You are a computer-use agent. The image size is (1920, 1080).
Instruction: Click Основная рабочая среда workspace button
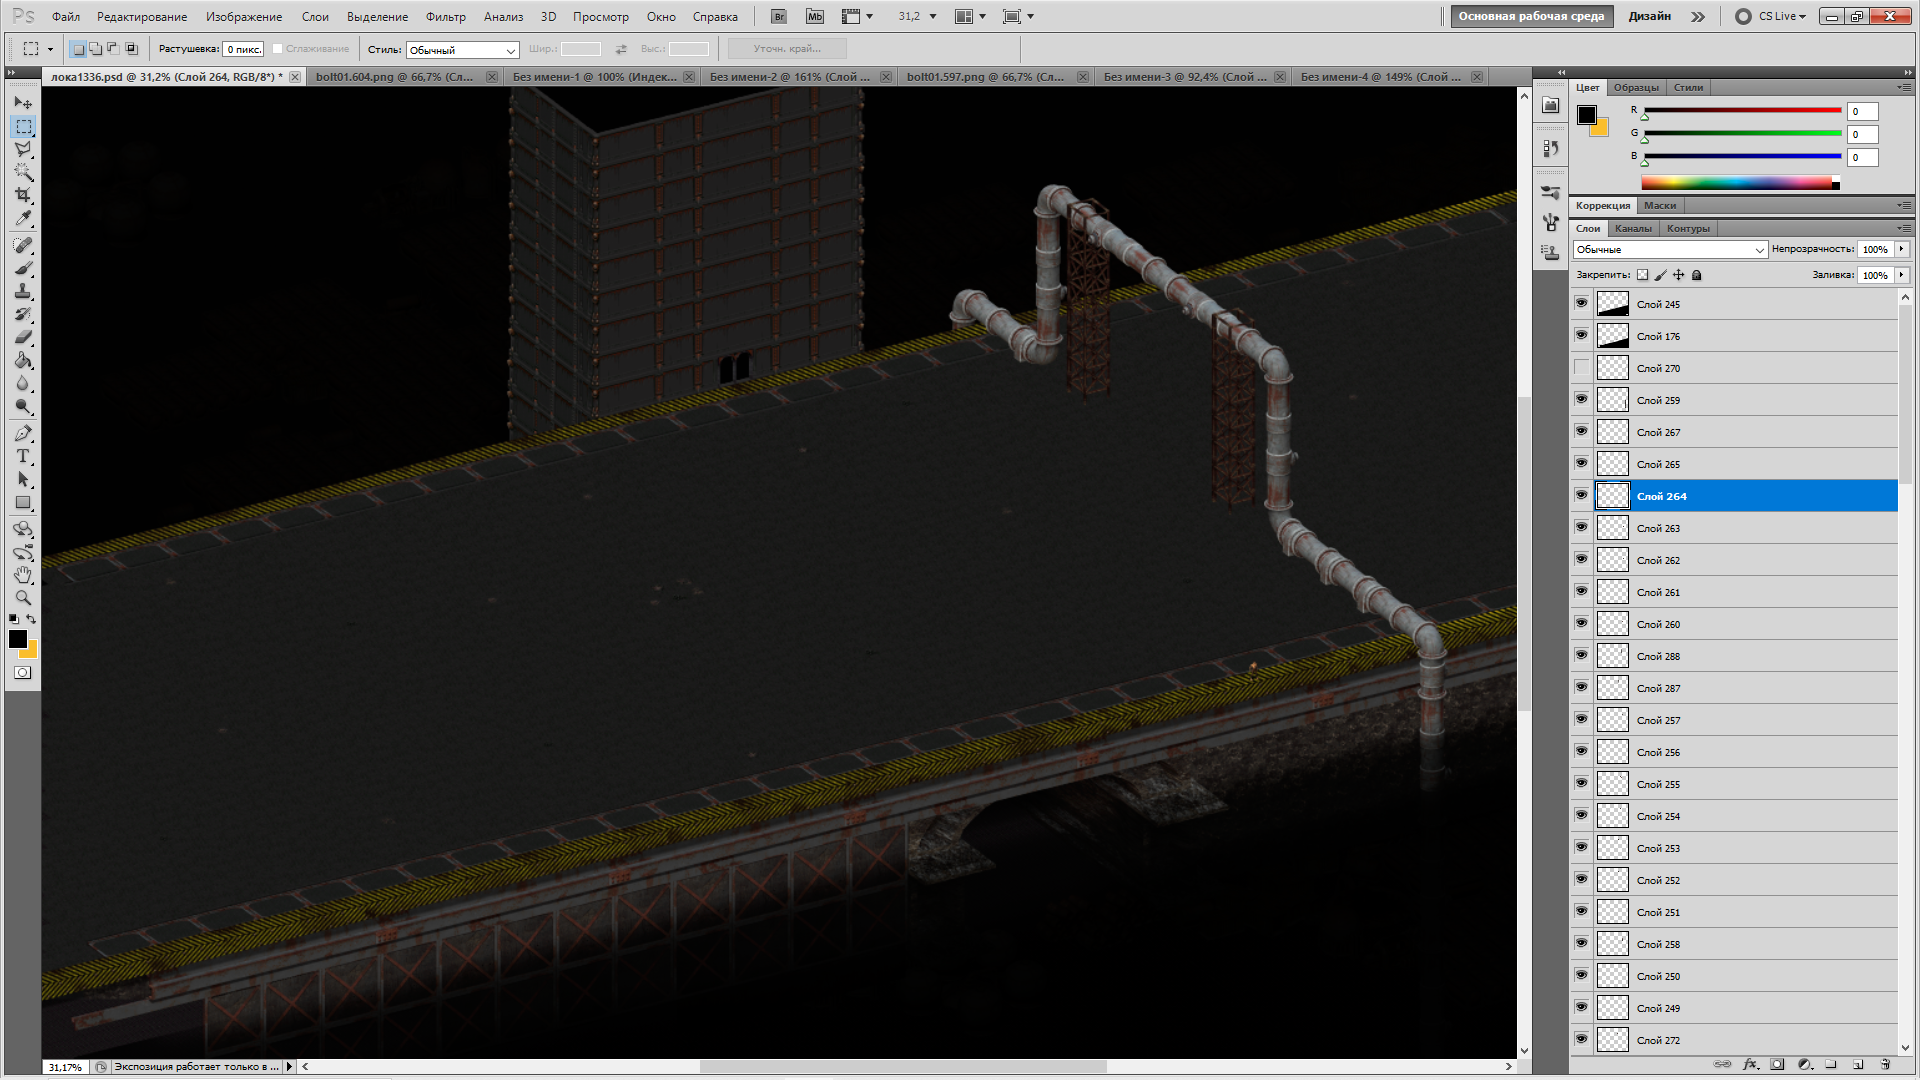pyautogui.click(x=1530, y=16)
